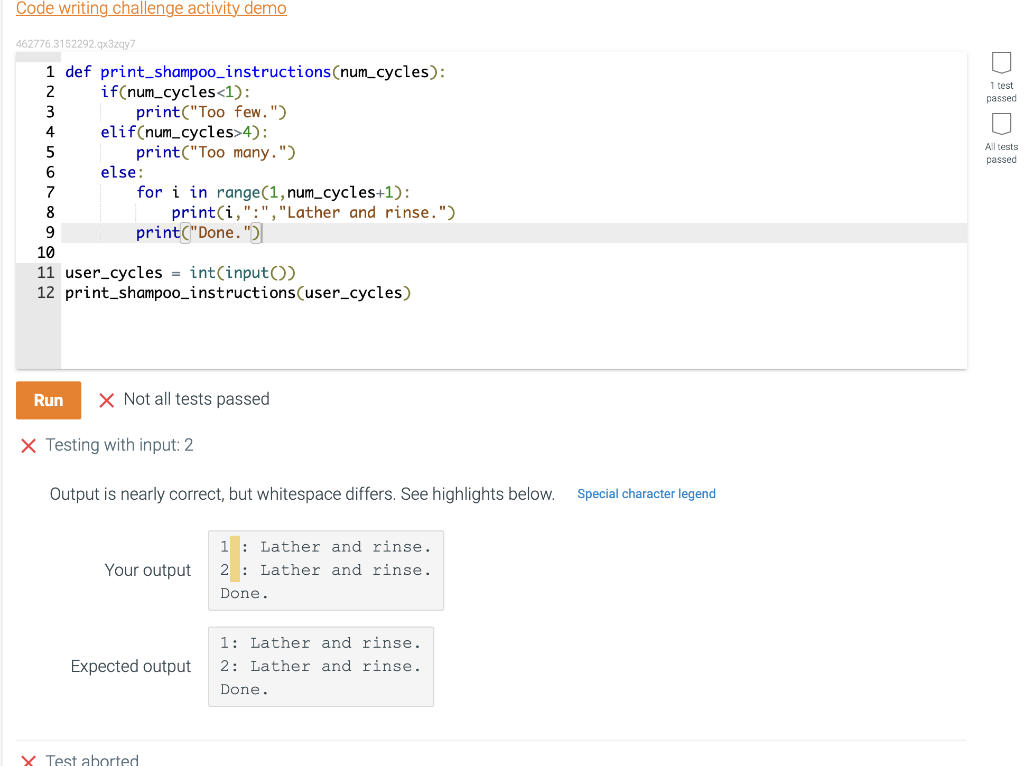Follow the "Code writing challenge activity demo" link

[x=150, y=9]
